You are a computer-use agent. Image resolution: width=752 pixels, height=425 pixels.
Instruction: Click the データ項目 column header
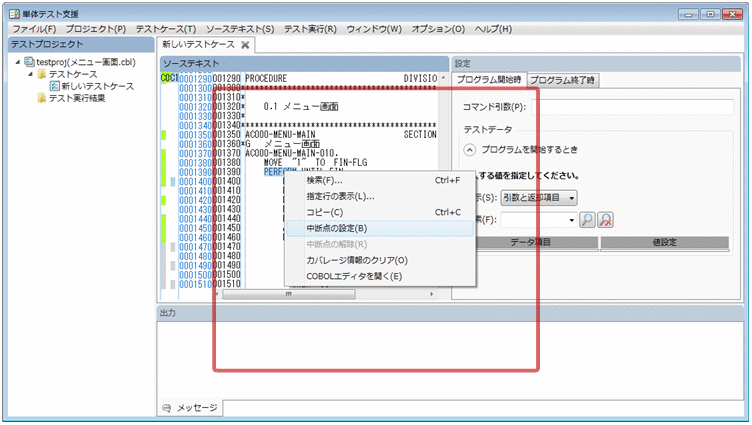click(x=531, y=243)
